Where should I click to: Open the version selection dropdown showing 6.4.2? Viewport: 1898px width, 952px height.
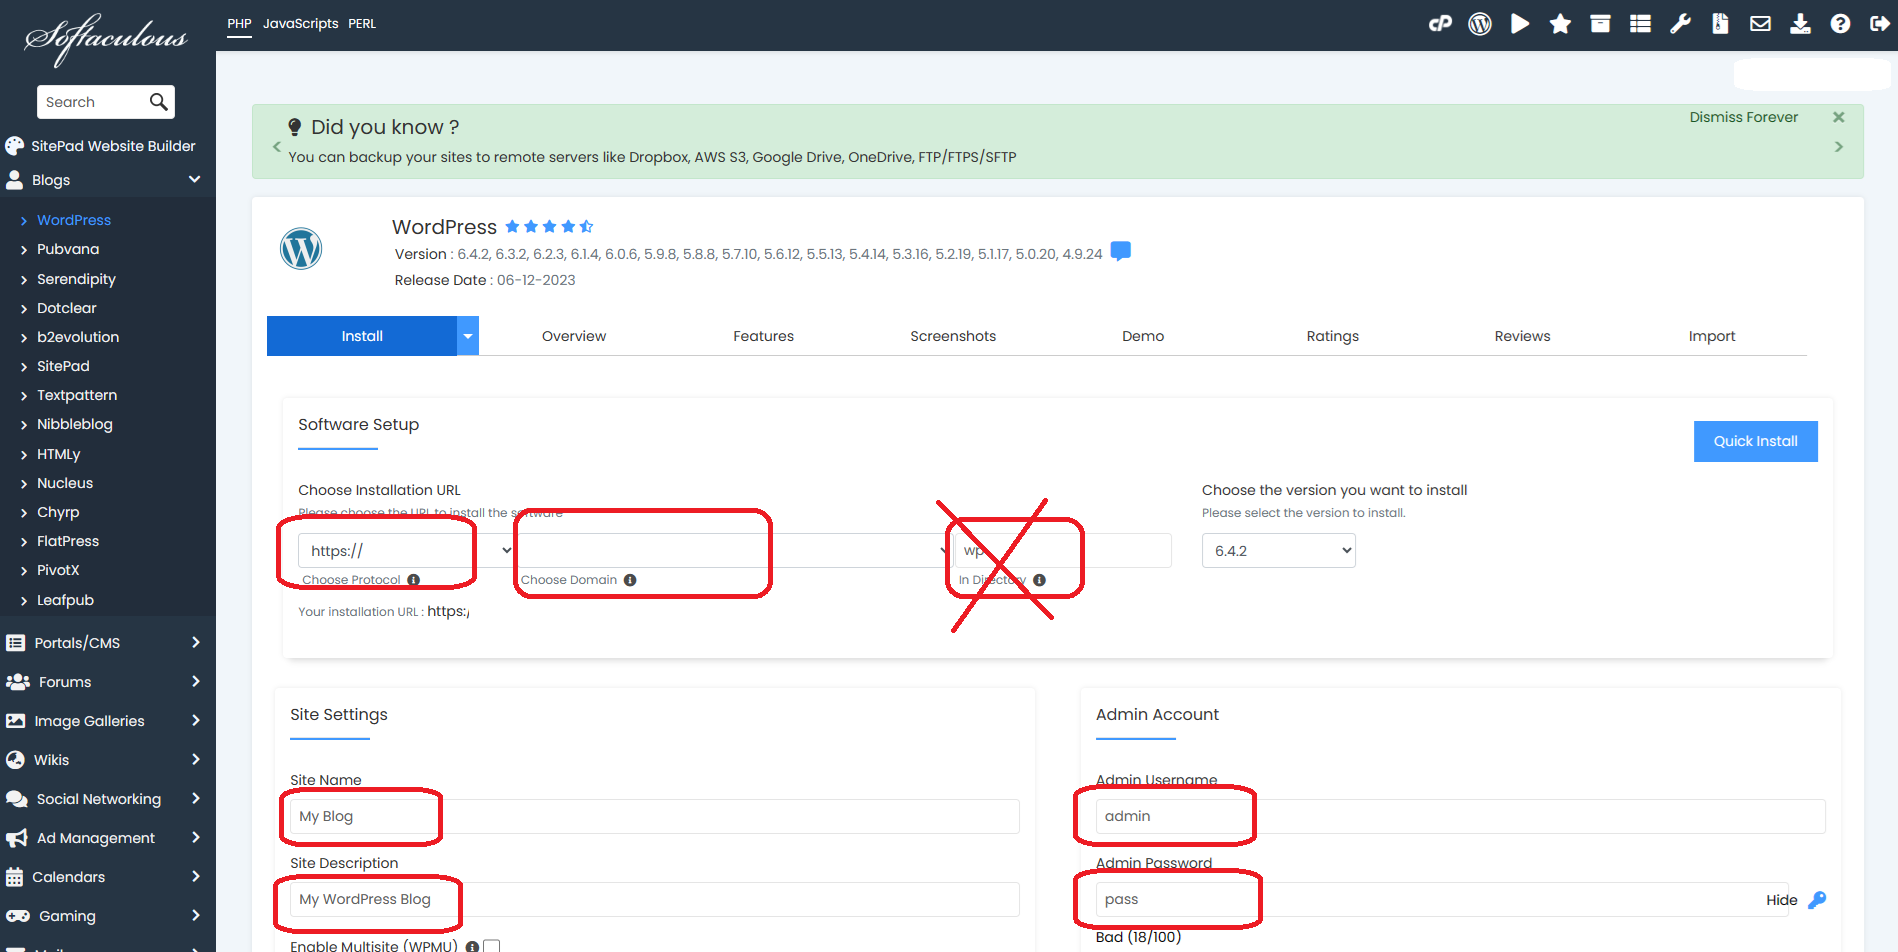[x=1278, y=550]
